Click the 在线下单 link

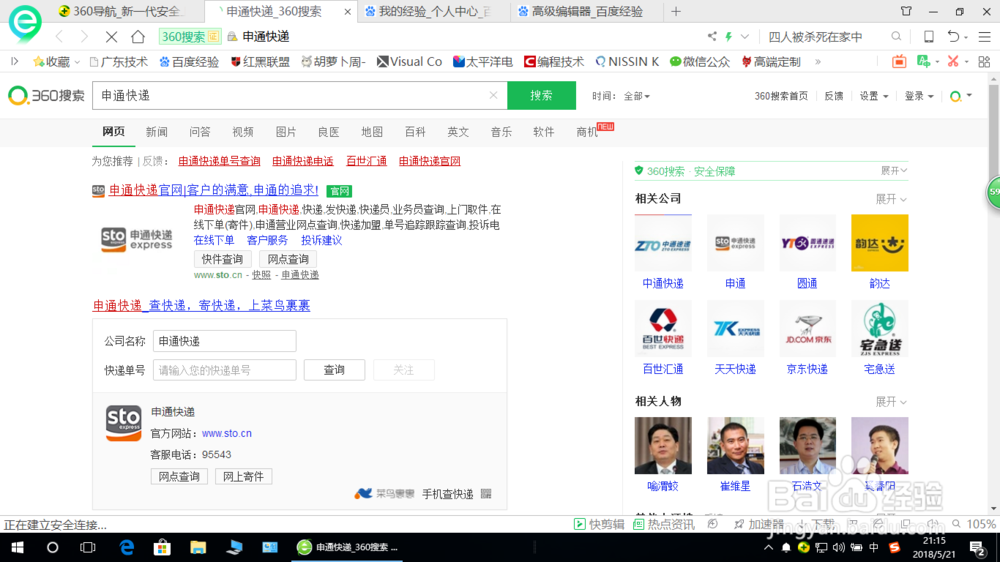pyautogui.click(x=214, y=240)
